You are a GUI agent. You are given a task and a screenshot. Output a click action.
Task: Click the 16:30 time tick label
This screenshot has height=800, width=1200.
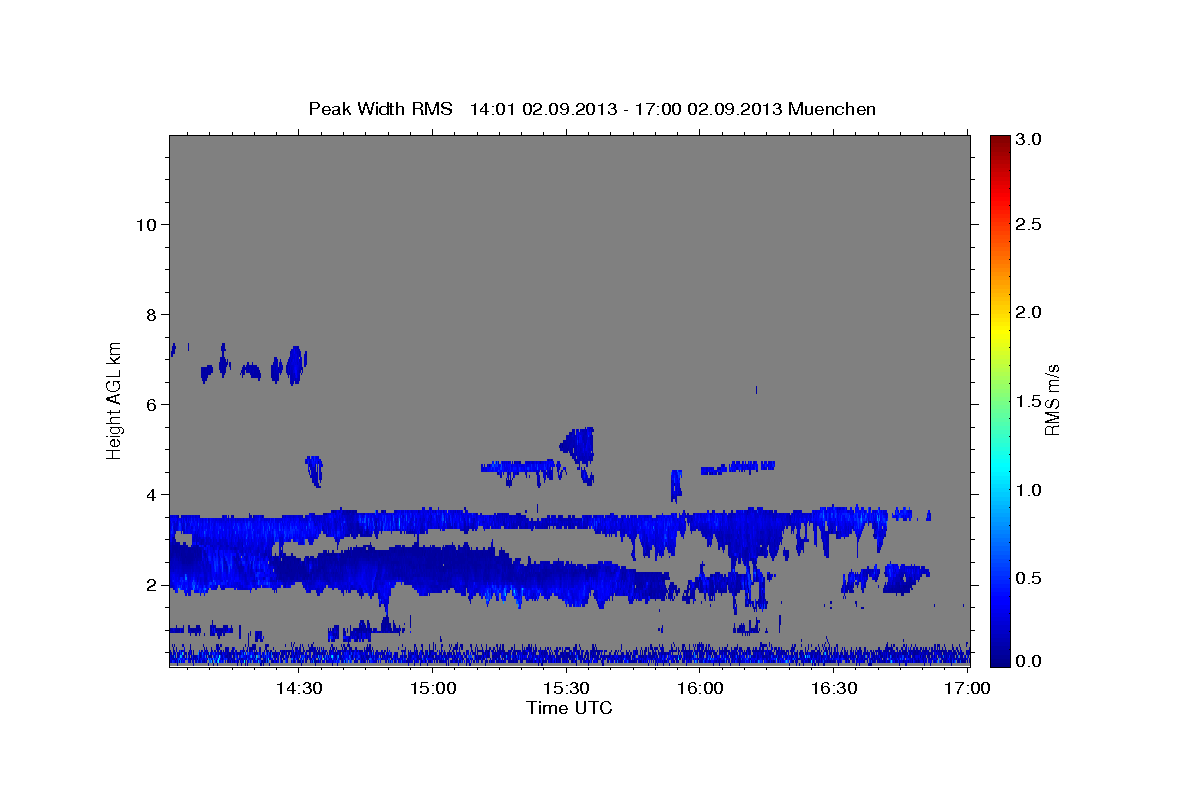(834, 689)
